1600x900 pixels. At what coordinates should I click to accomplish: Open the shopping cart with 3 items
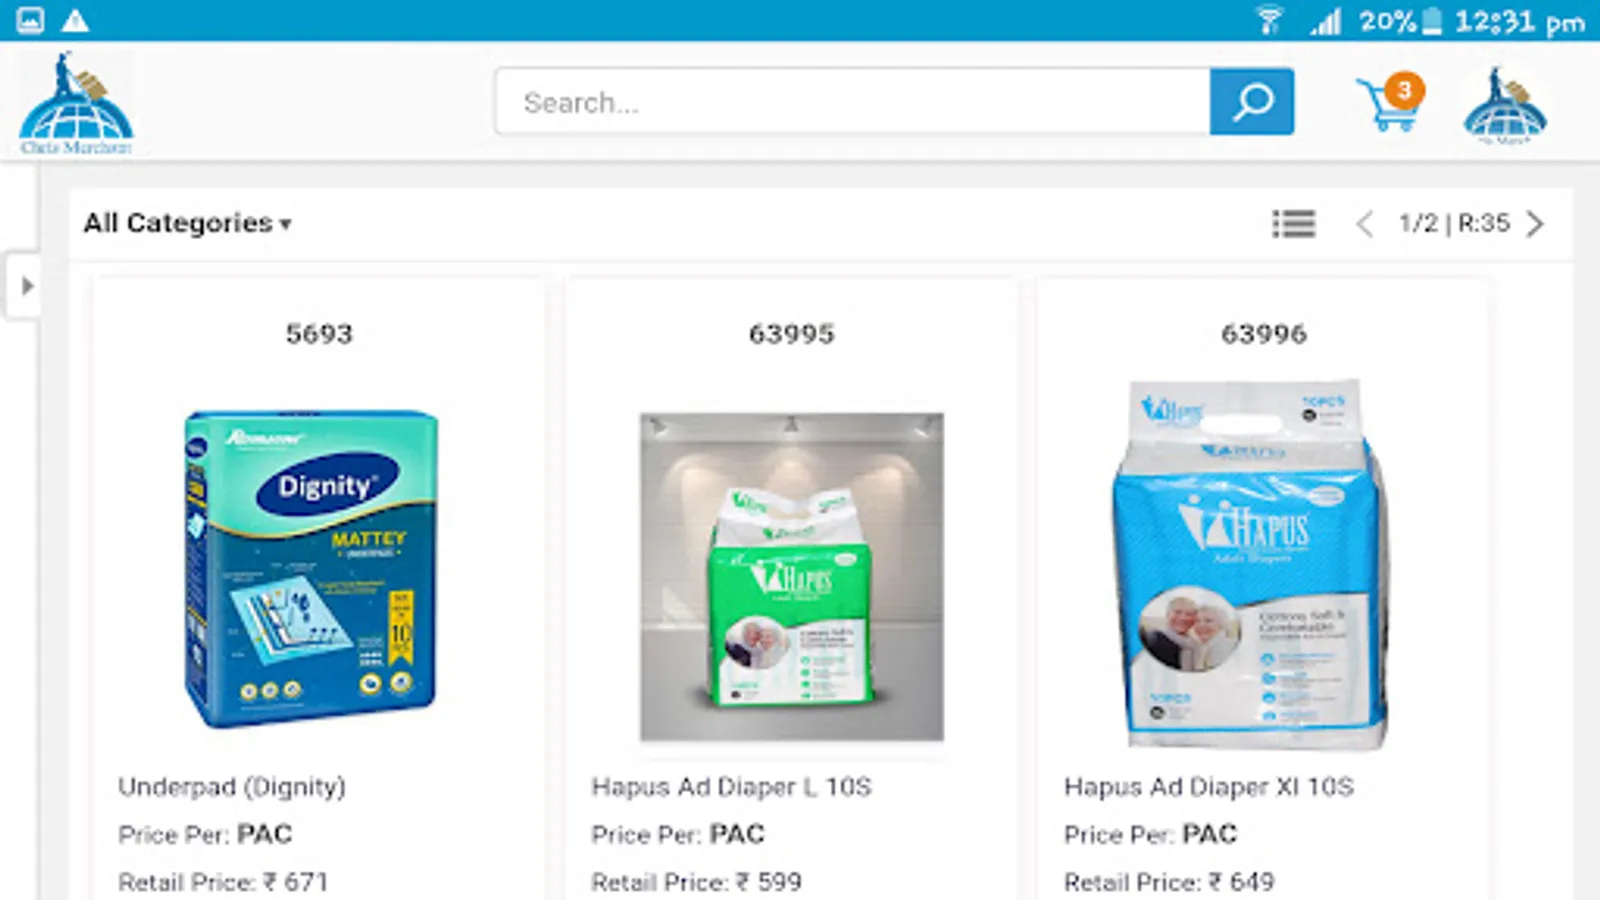pyautogui.click(x=1391, y=102)
